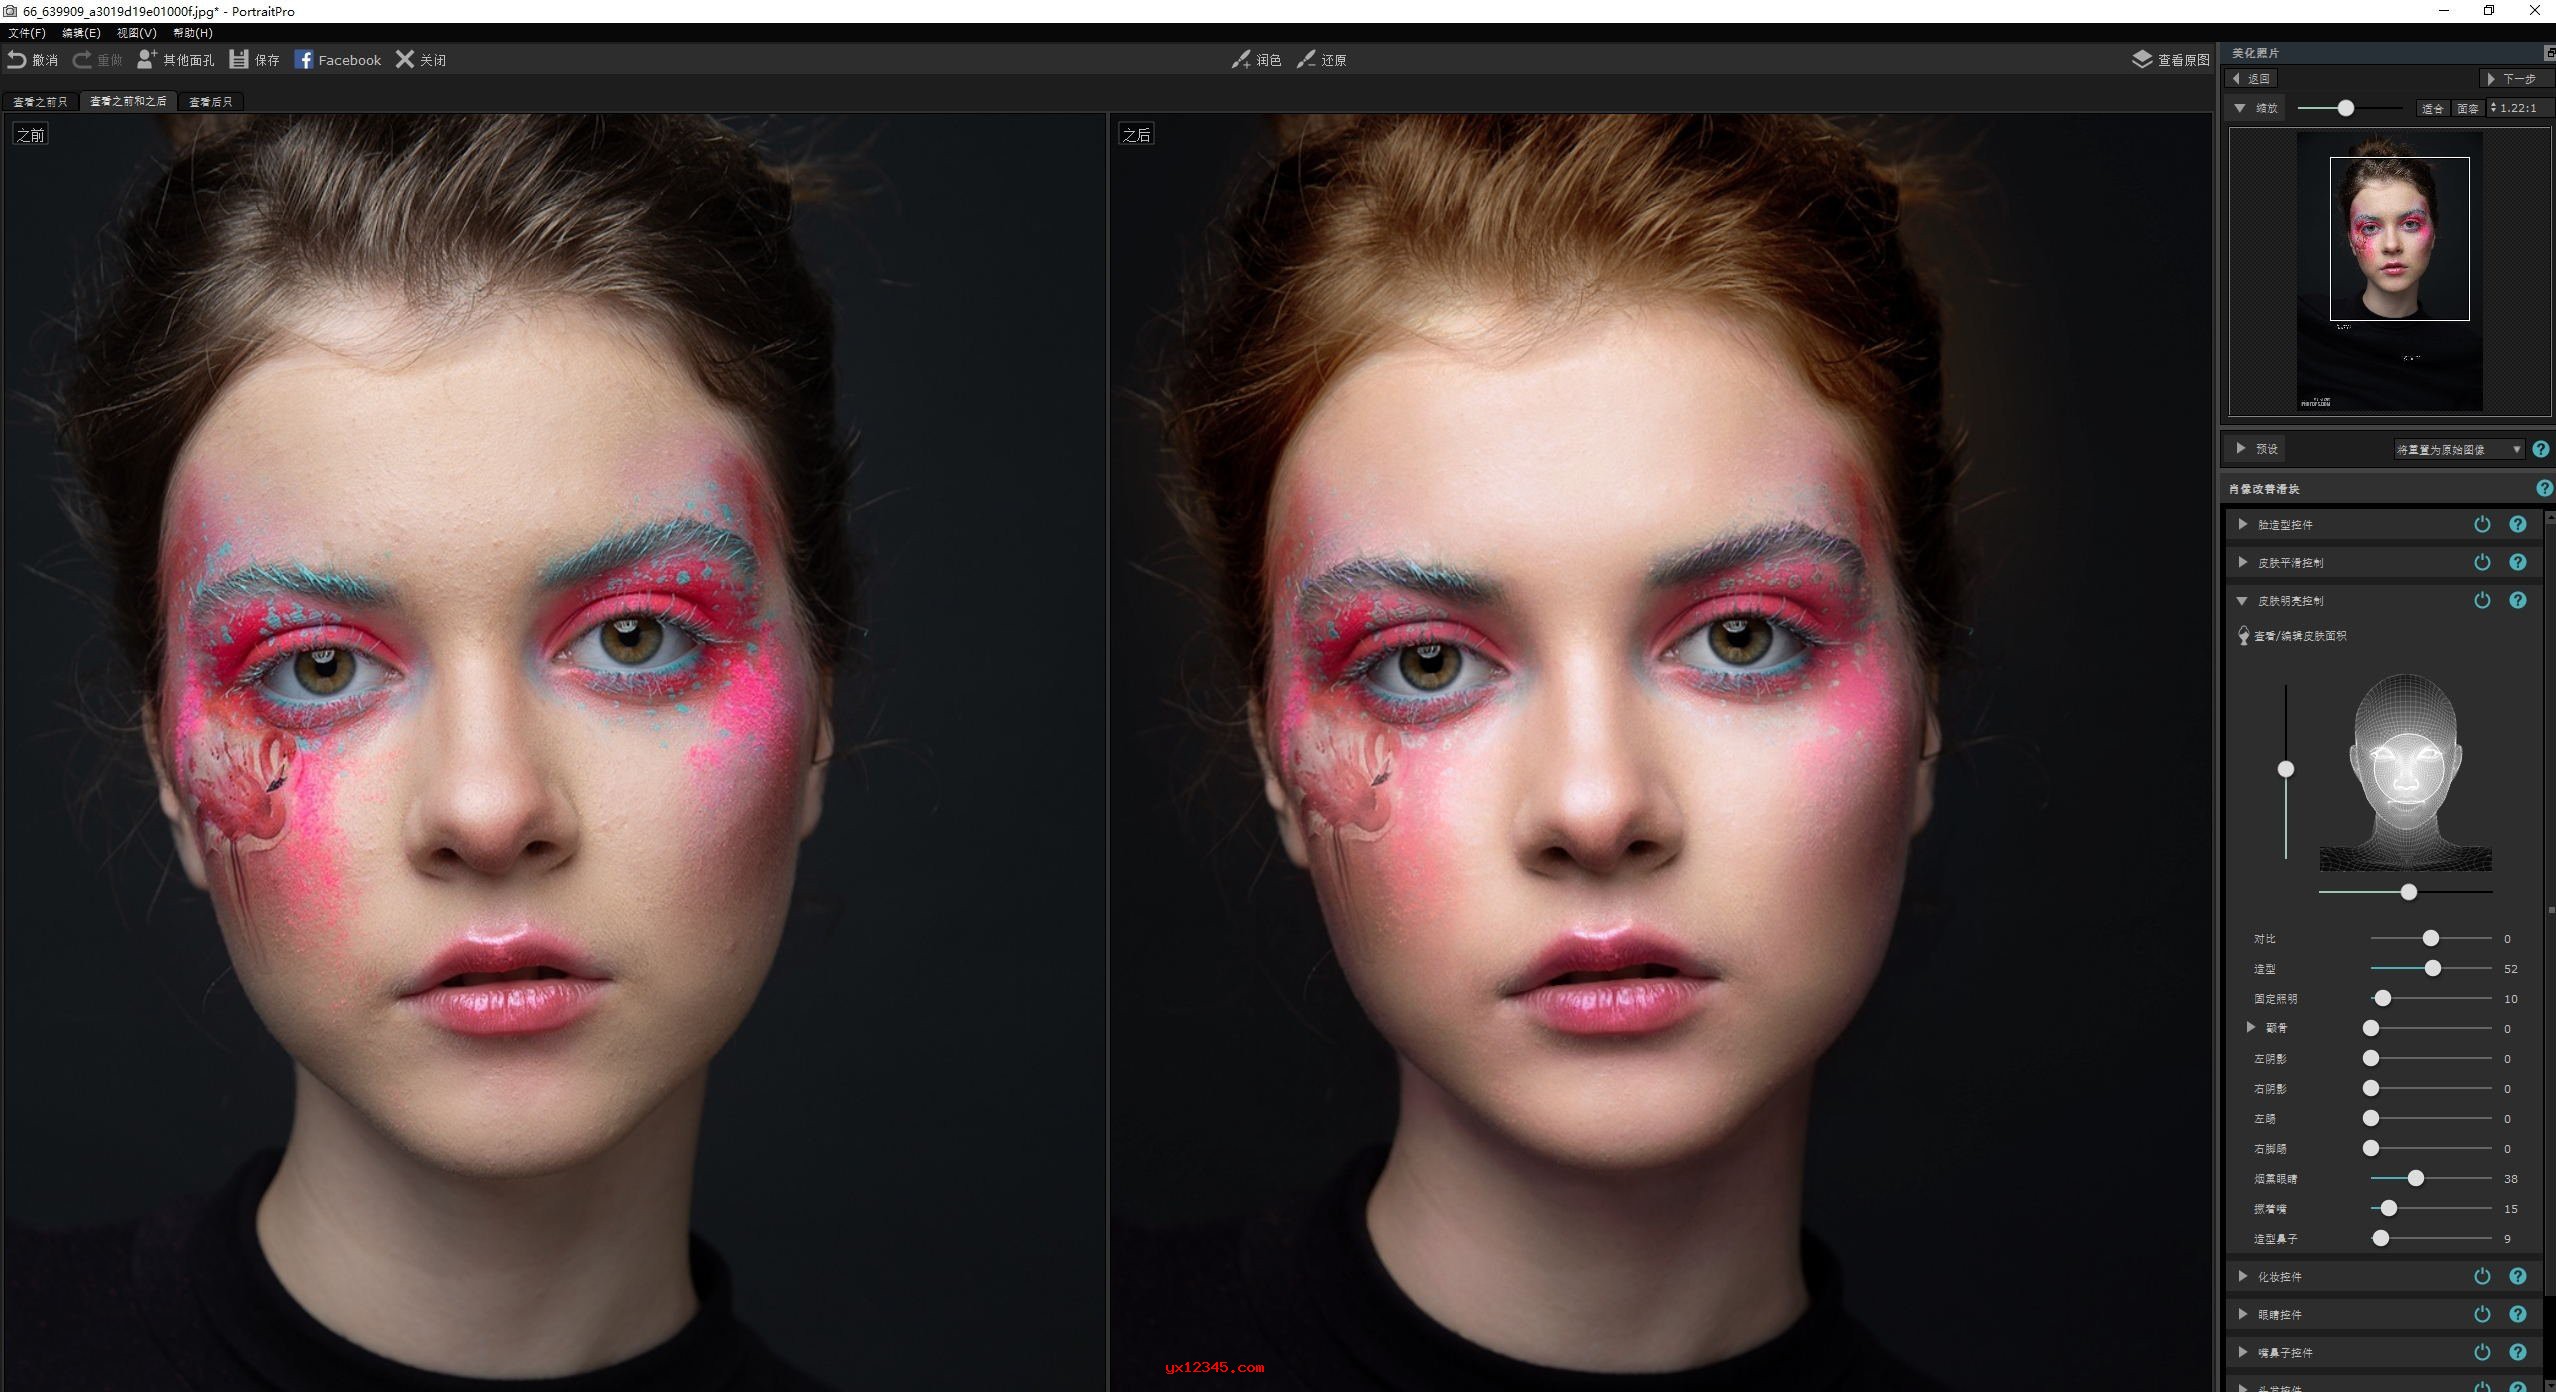Switch to the 查看之前只 tab

click(x=40, y=101)
